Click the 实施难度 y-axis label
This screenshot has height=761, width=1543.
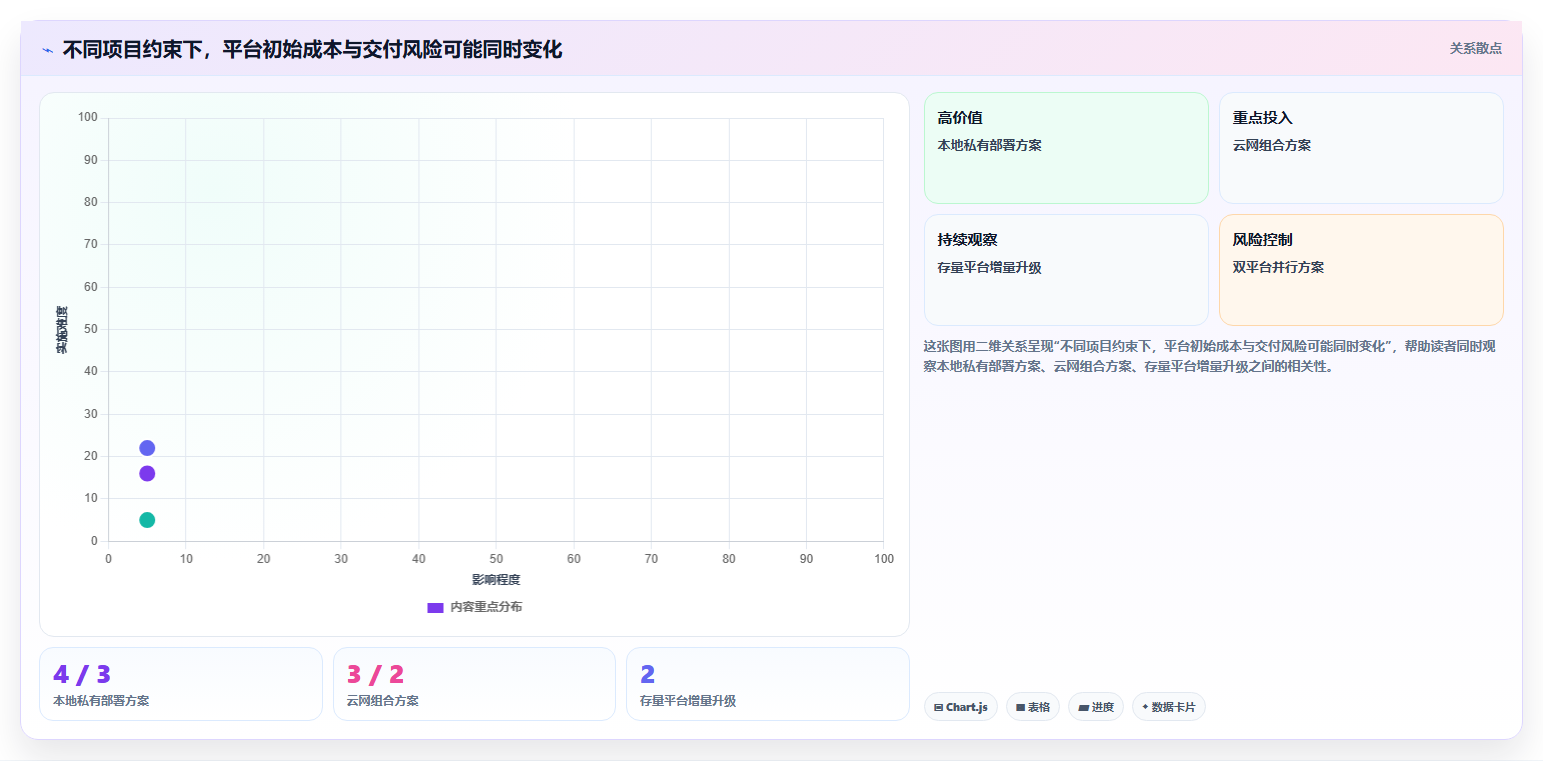tap(62, 330)
